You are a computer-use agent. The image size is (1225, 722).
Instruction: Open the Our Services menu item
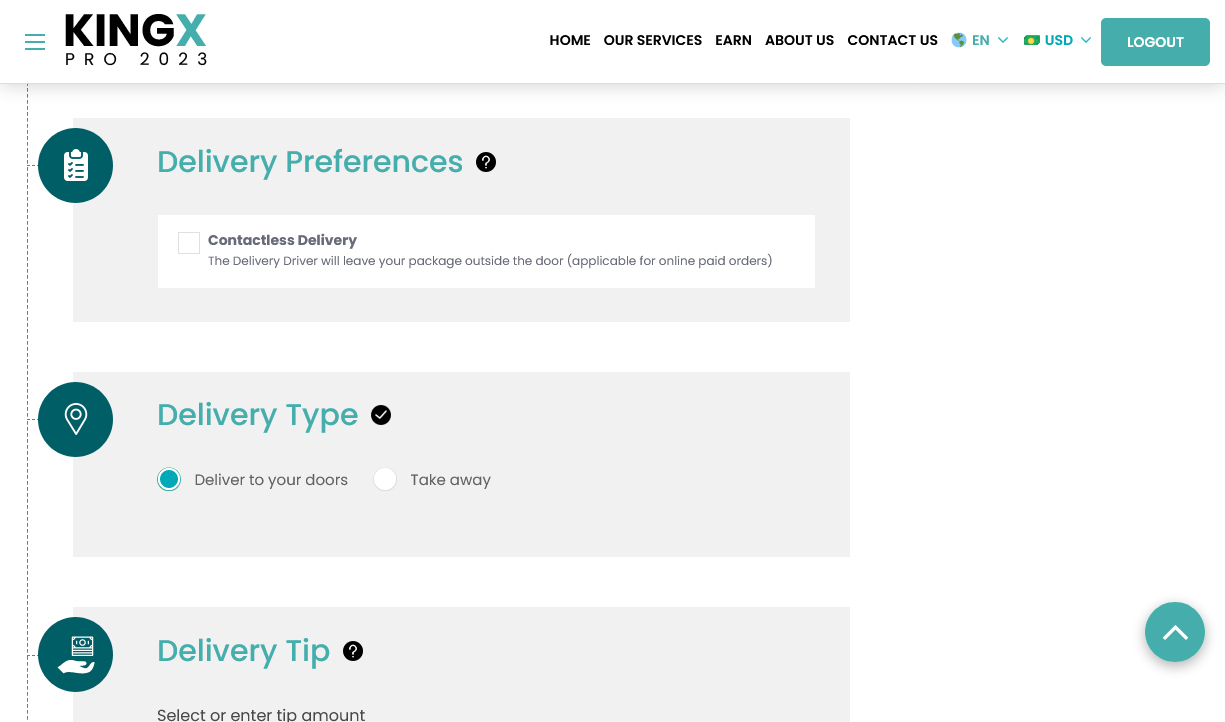653,41
